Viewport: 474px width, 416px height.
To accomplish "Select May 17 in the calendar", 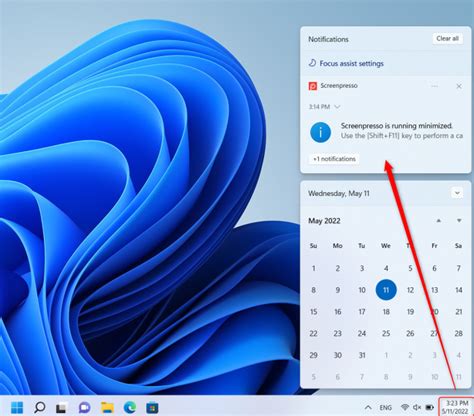I will [362, 312].
